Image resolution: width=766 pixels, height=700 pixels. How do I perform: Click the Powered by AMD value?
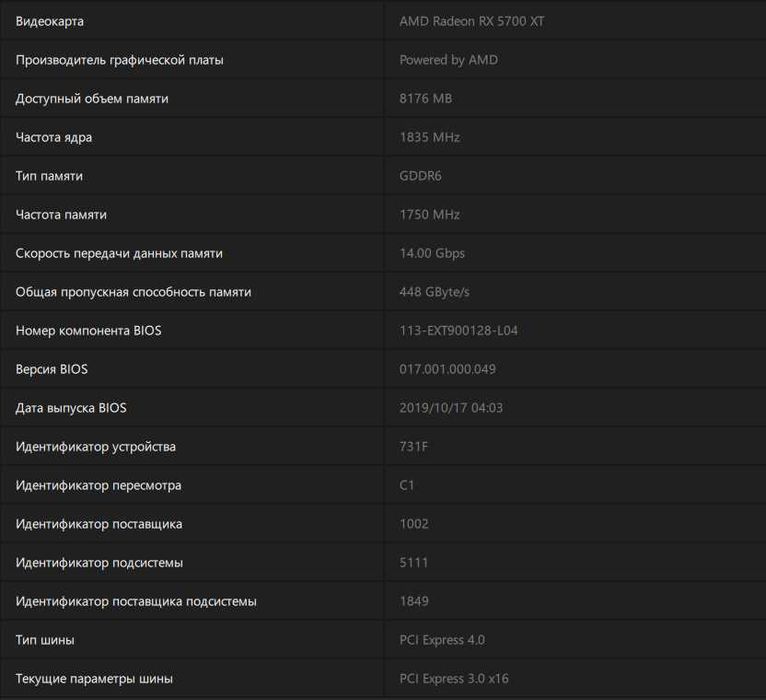click(x=448, y=60)
